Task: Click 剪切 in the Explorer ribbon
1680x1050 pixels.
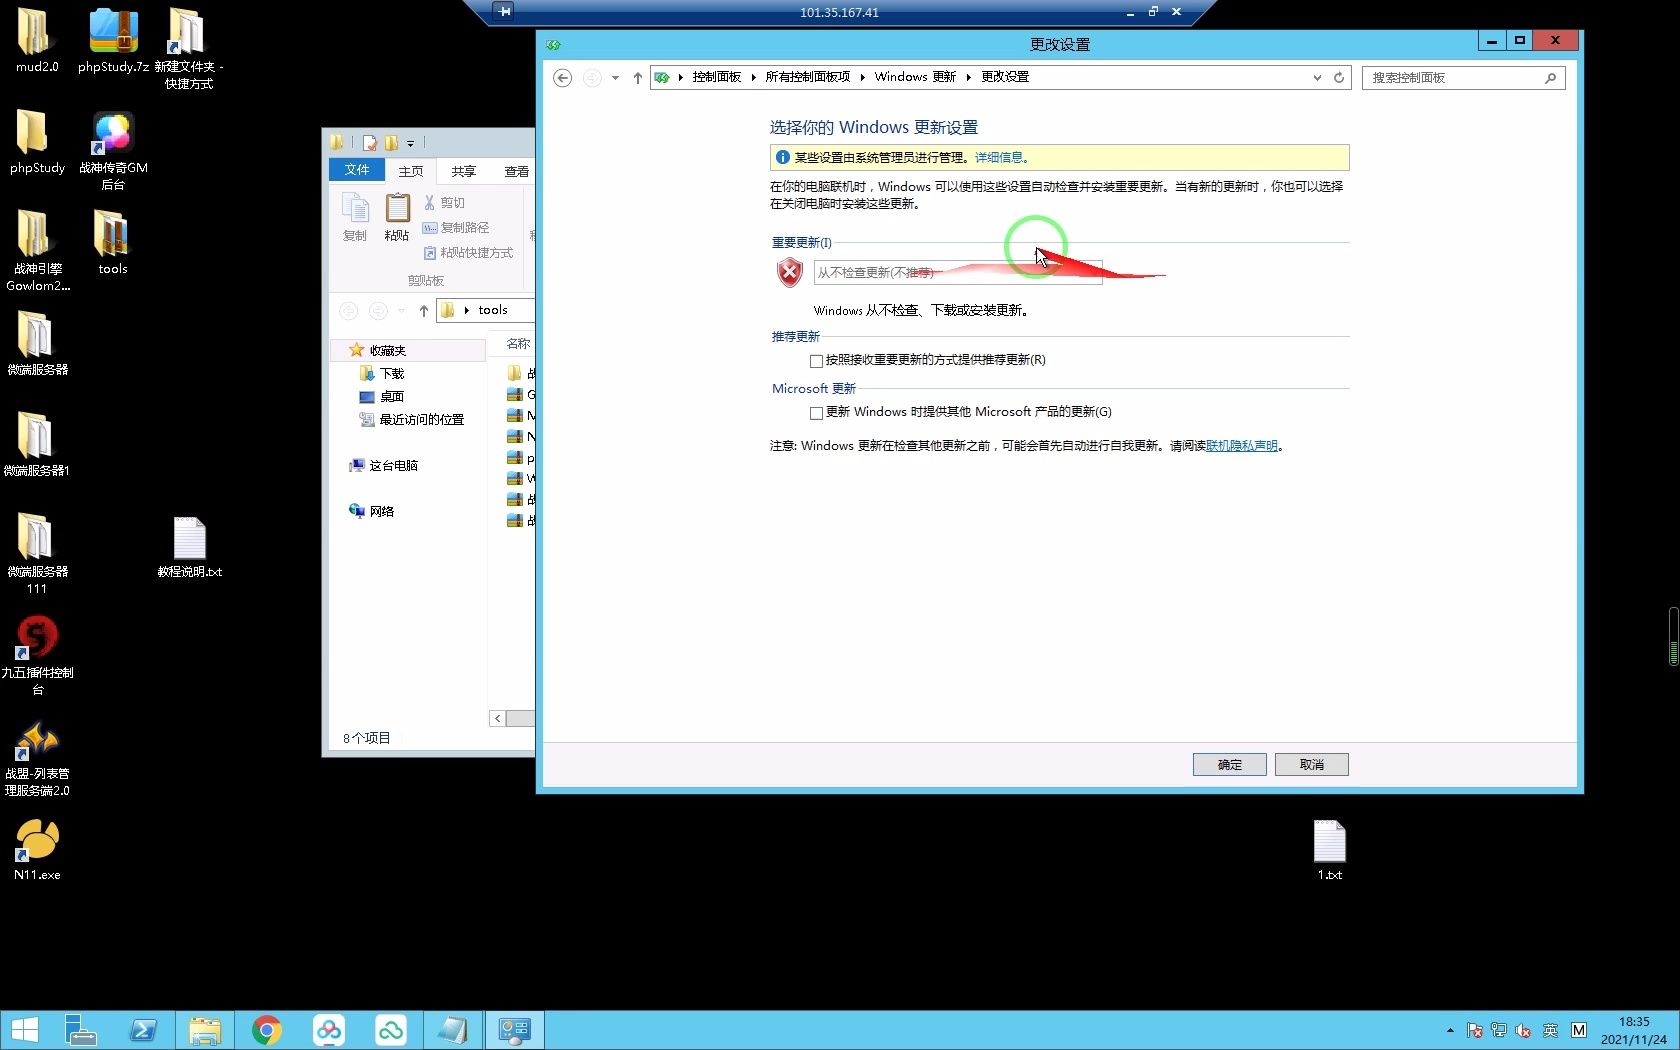Action: pyautogui.click(x=444, y=202)
